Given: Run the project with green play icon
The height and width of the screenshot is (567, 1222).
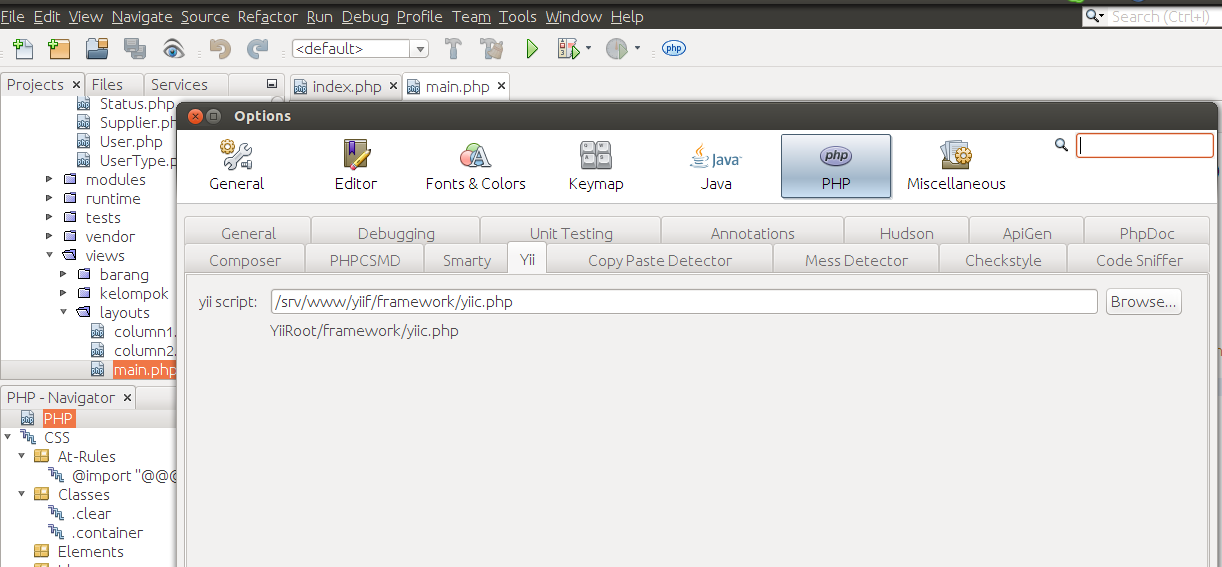Looking at the screenshot, I should [532, 48].
